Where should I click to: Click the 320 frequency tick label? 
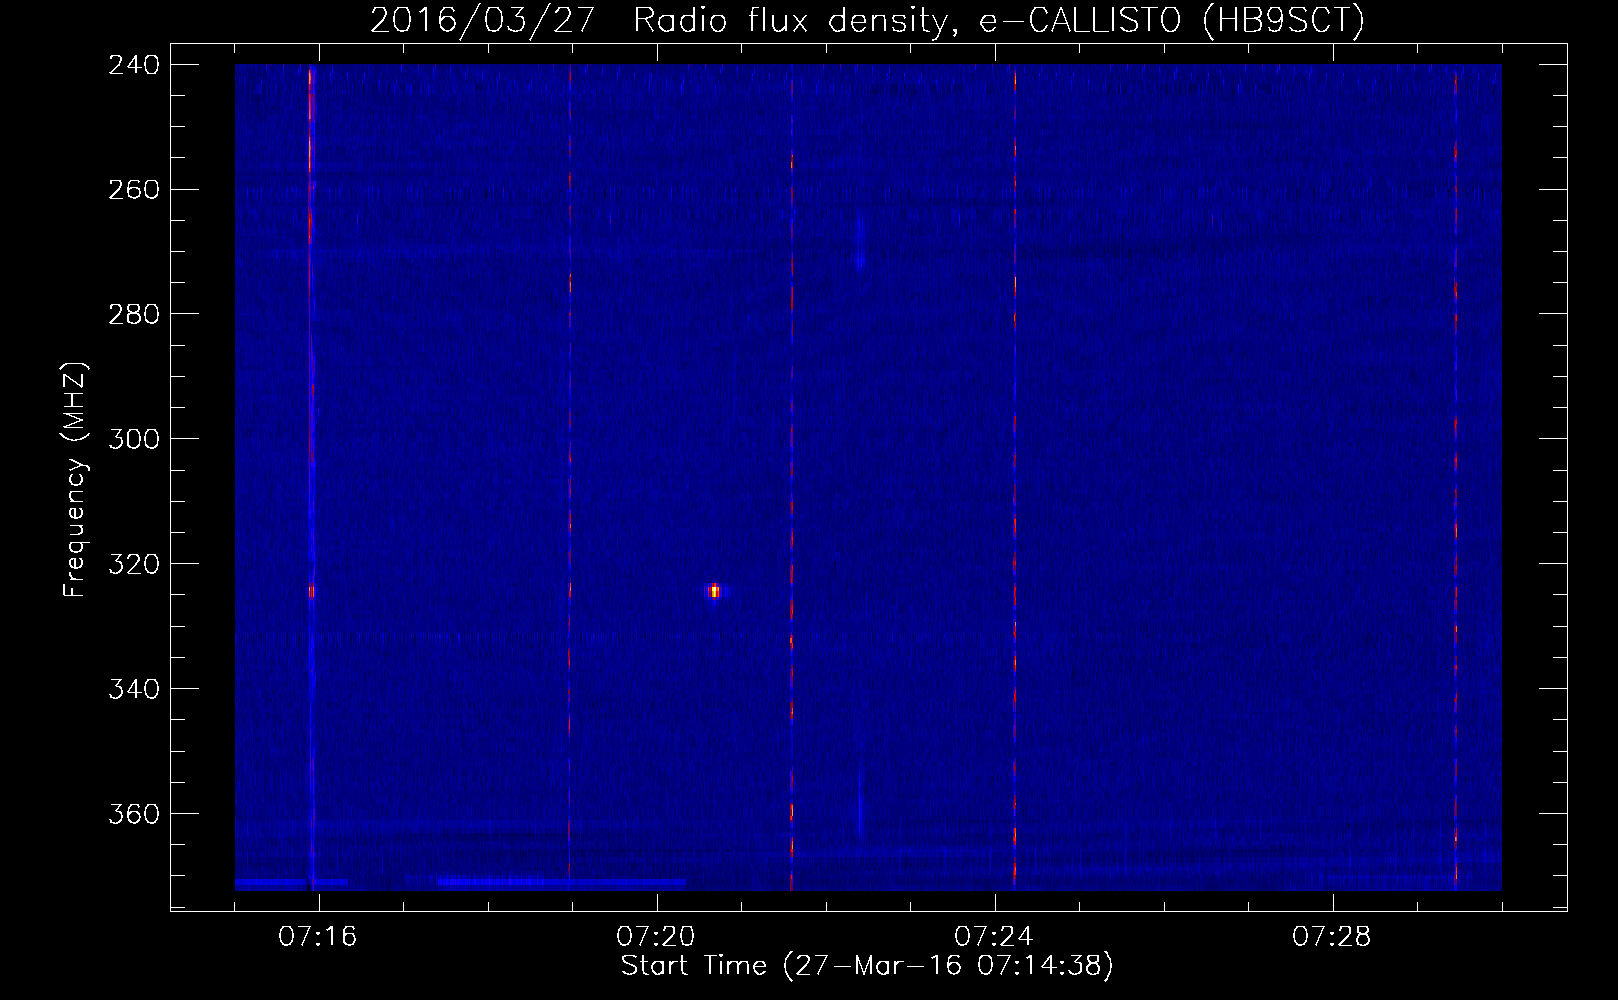pyautogui.click(x=134, y=565)
